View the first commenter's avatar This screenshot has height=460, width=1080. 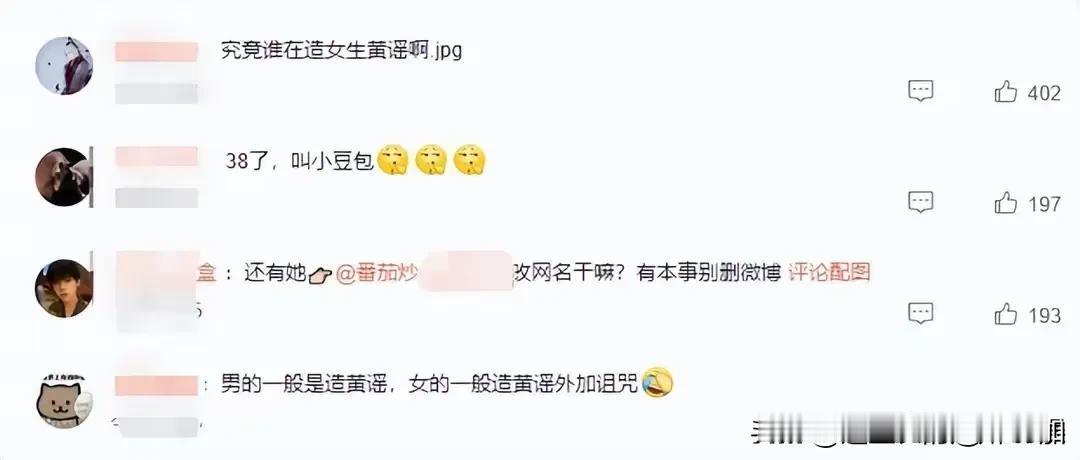tap(63, 65)
